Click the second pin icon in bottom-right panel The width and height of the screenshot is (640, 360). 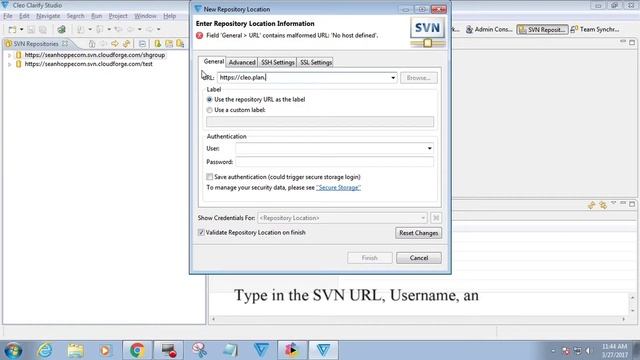(603, 205)
